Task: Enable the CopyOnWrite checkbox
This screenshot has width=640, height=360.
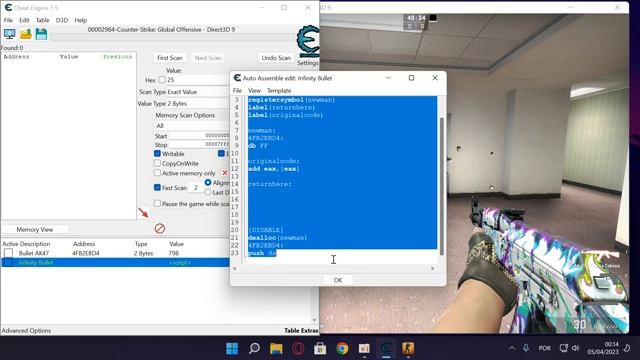Action: [157, 163]
